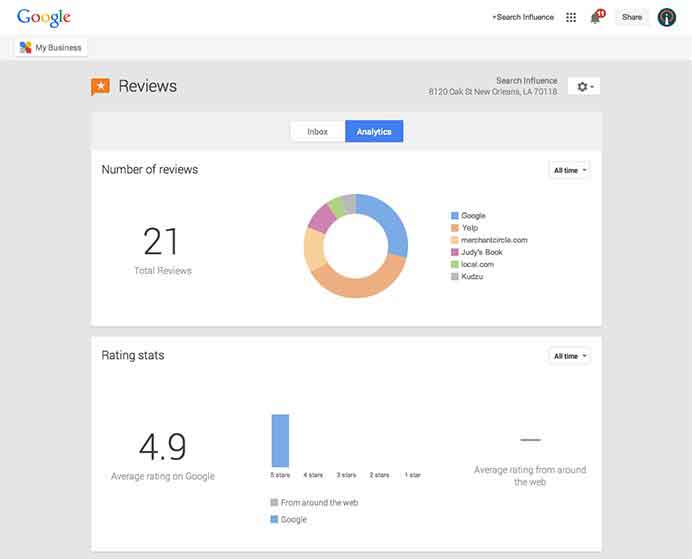692x559 pixels.
Task: Click the Total Reviews label
Action: point(163,270)
